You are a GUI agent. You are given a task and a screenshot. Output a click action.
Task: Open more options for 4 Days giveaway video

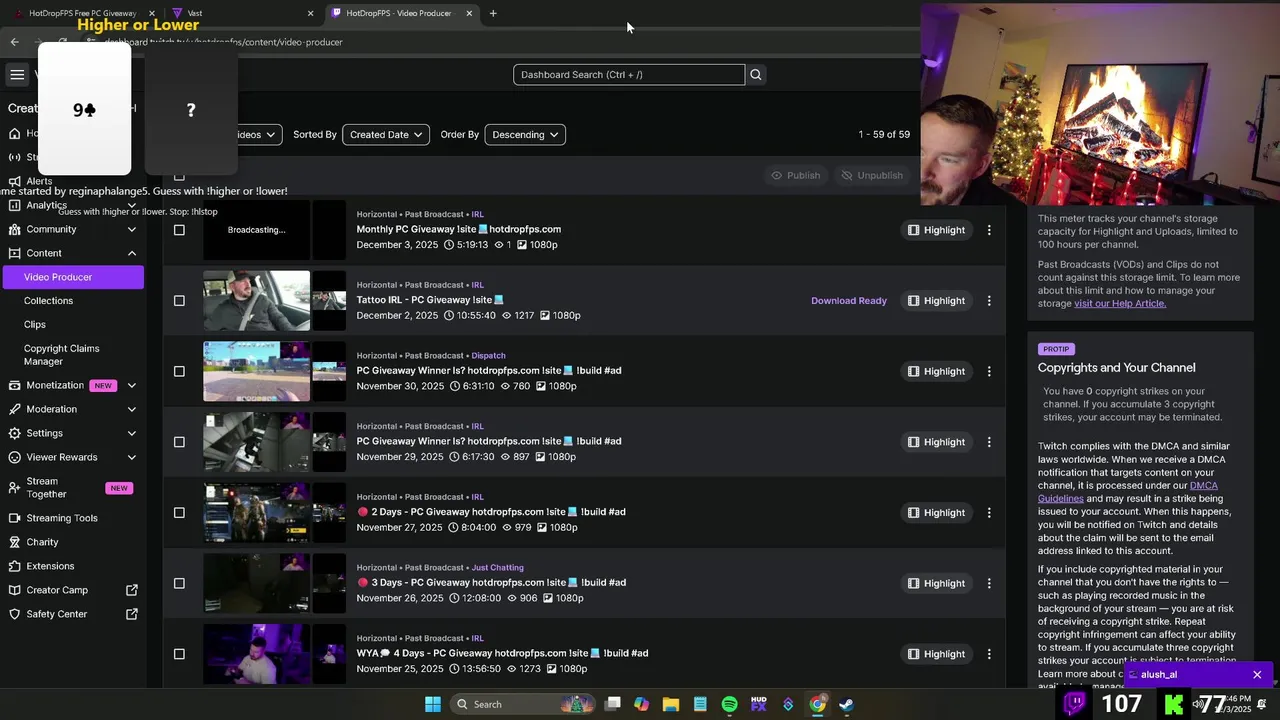coord(989,654)
